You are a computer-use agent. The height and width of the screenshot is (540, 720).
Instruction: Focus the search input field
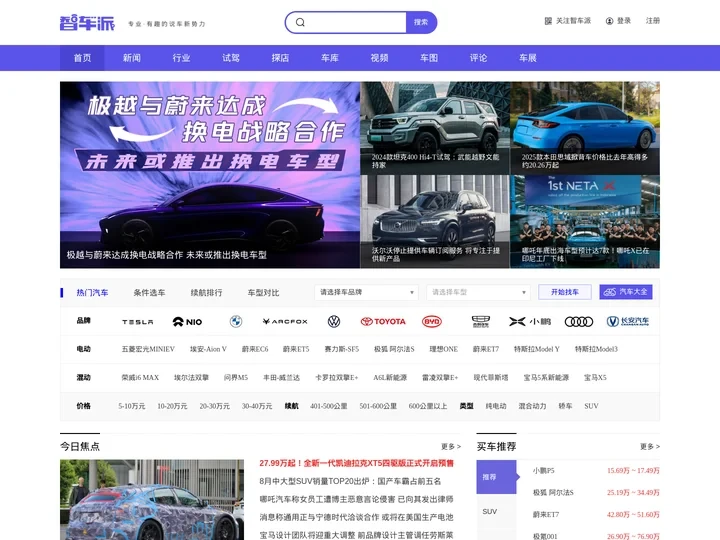pyautogui.click(x=356, y=22)
